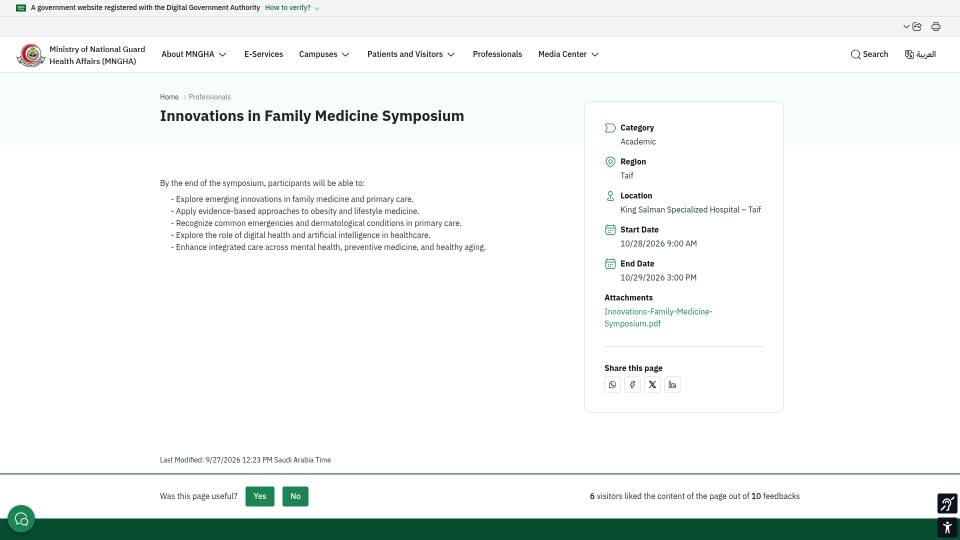Click the end date value 10/29/2026 3:00 PM
This screenshot has width=960, height=540.
[658, 278]
